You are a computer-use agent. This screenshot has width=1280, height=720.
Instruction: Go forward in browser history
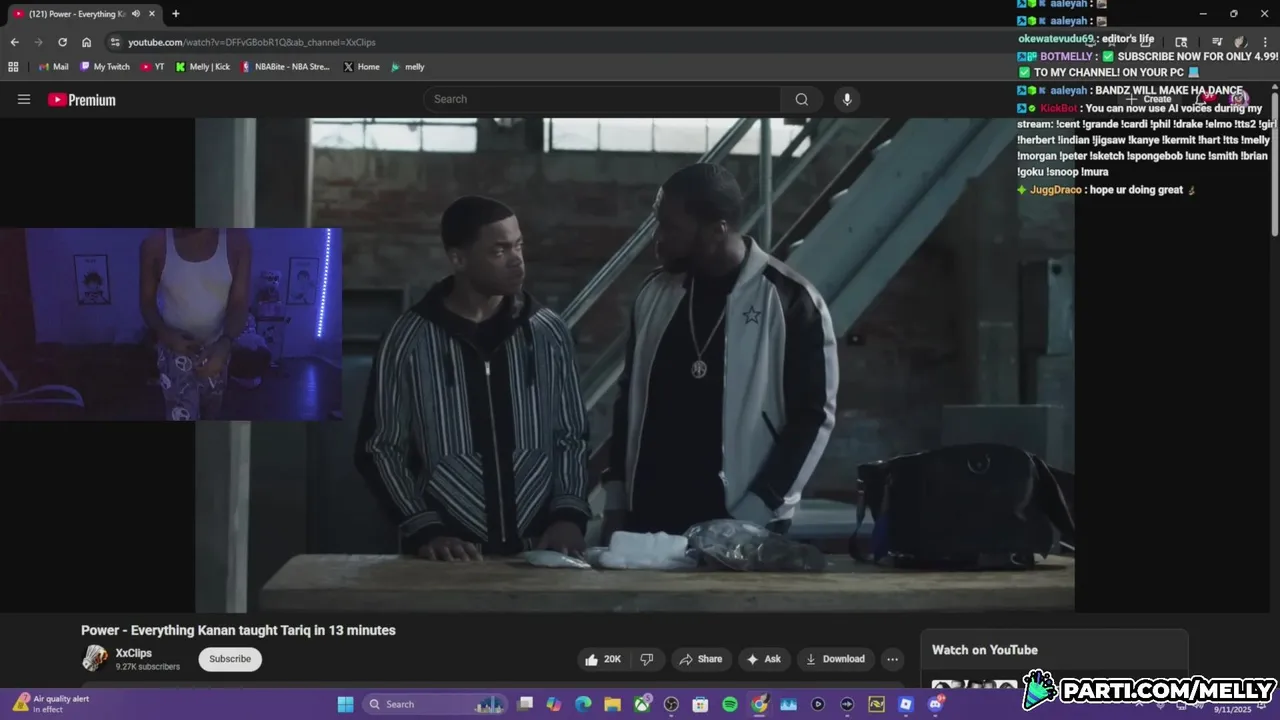[38, 42]
